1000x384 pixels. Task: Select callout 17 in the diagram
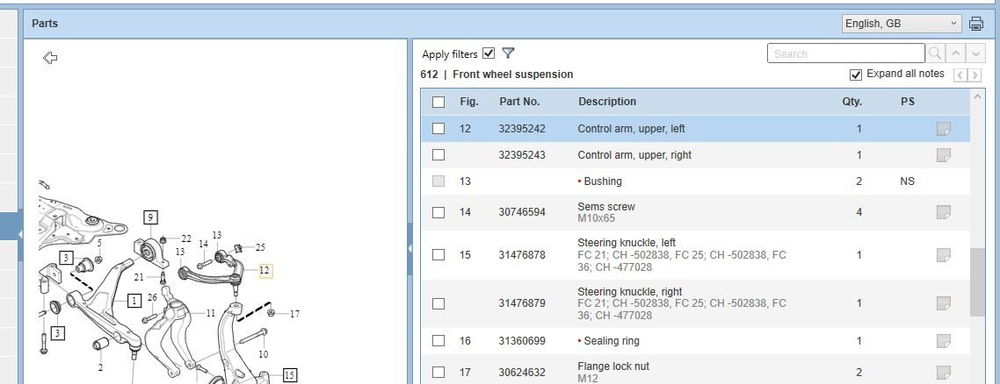click(x=295, y=314)
